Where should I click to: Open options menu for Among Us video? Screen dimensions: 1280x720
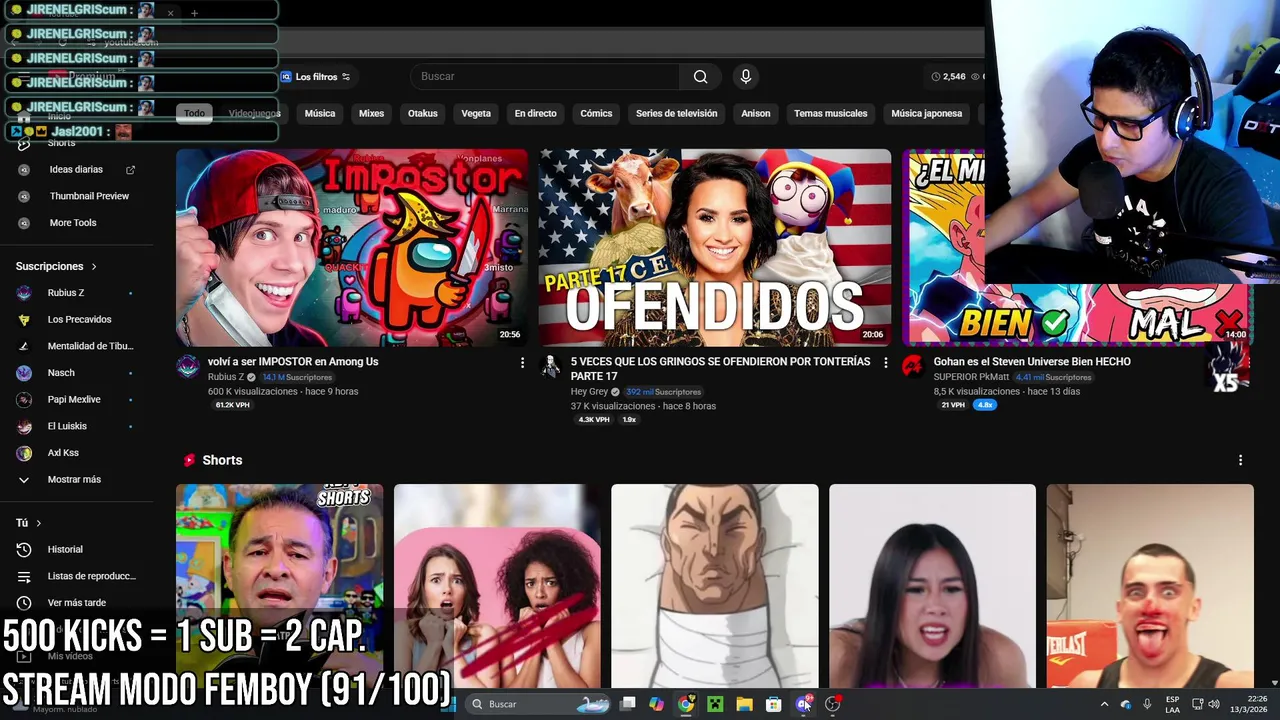pyautogui.click(x=522, y=363)
